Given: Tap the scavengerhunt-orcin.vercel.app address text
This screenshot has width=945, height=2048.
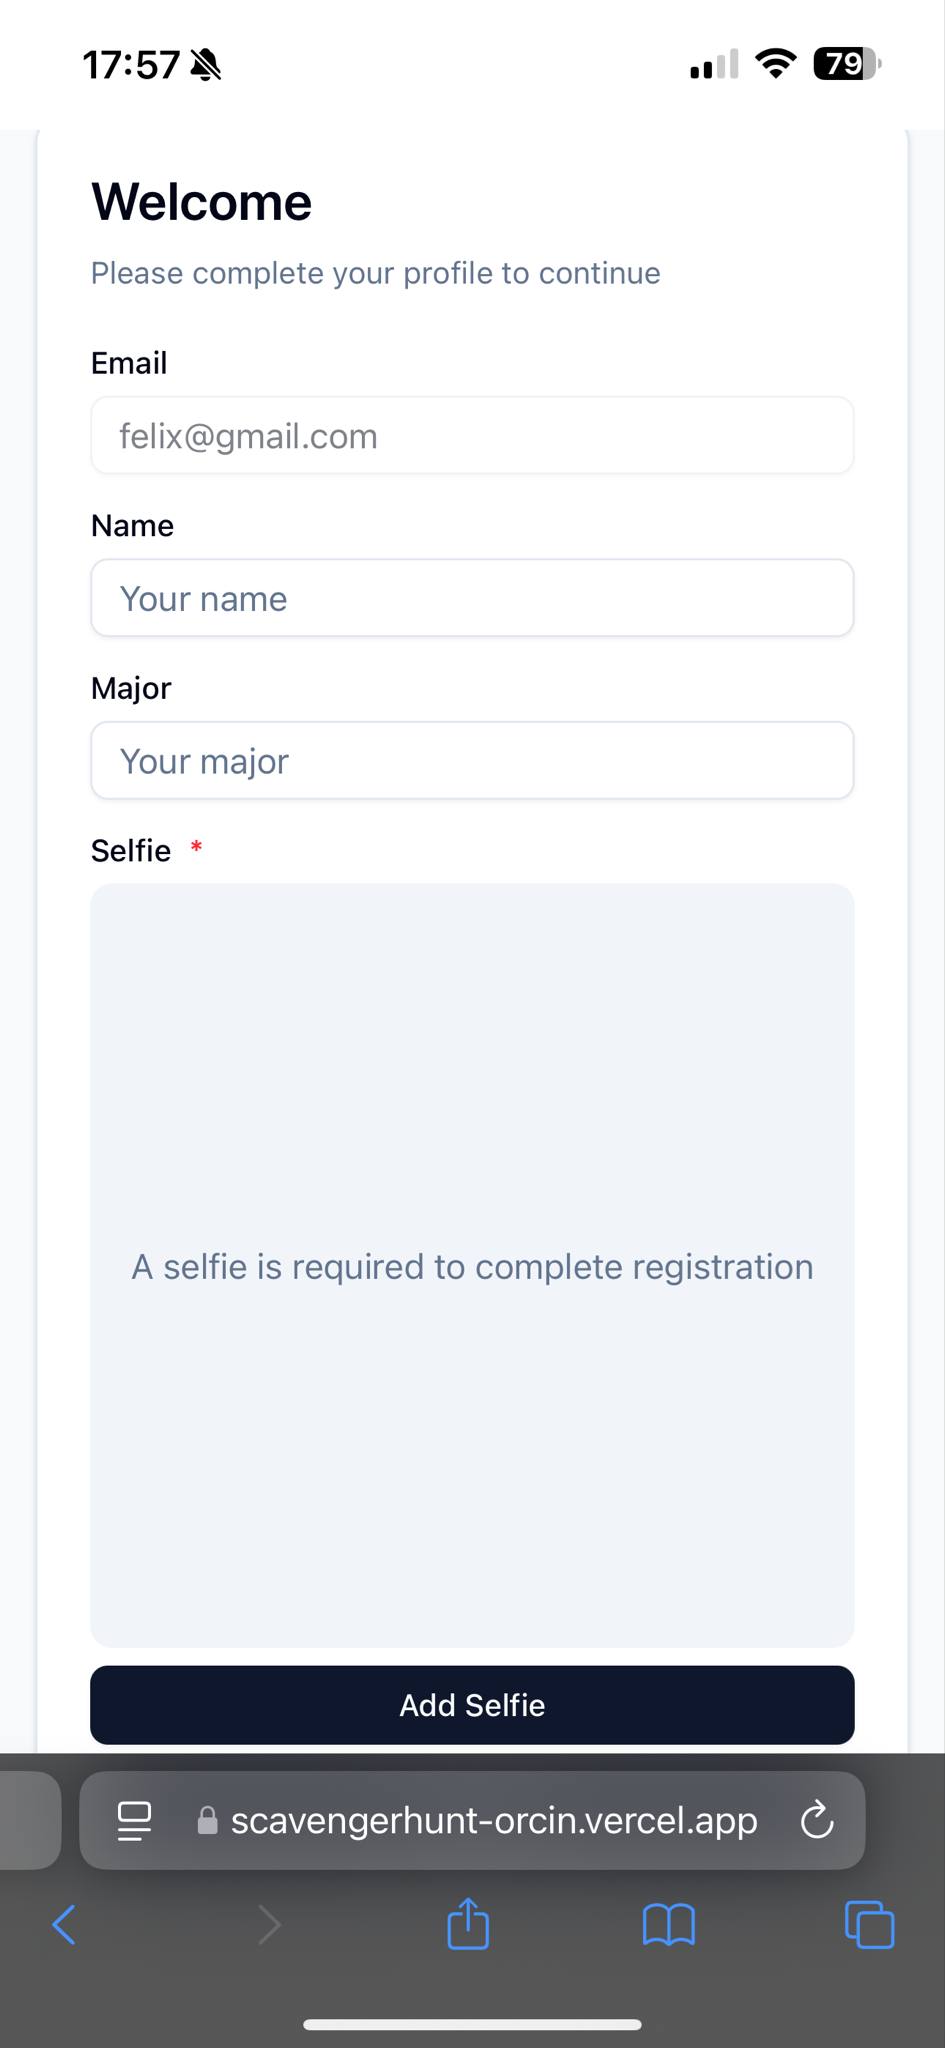Looking at the screenshot, I should 494,1821.
